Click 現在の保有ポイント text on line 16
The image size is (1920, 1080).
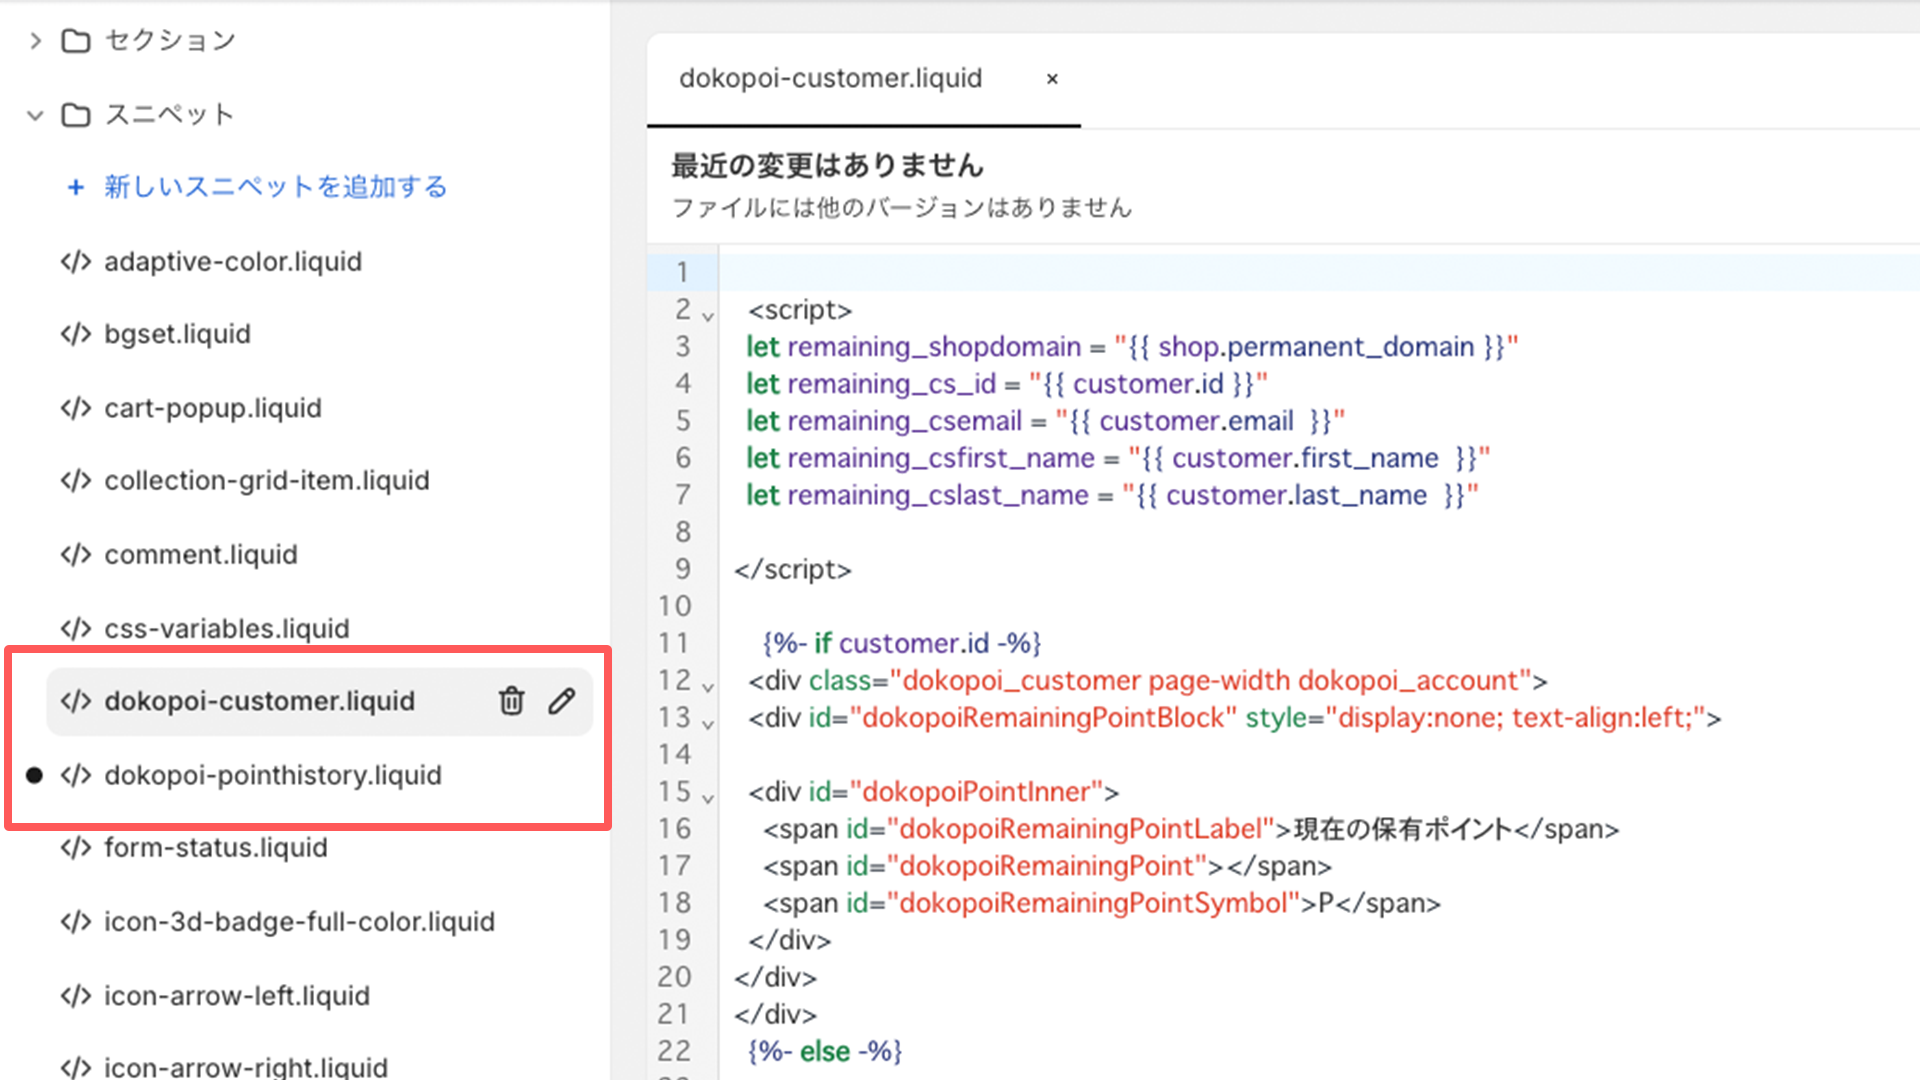[1403, 830]
